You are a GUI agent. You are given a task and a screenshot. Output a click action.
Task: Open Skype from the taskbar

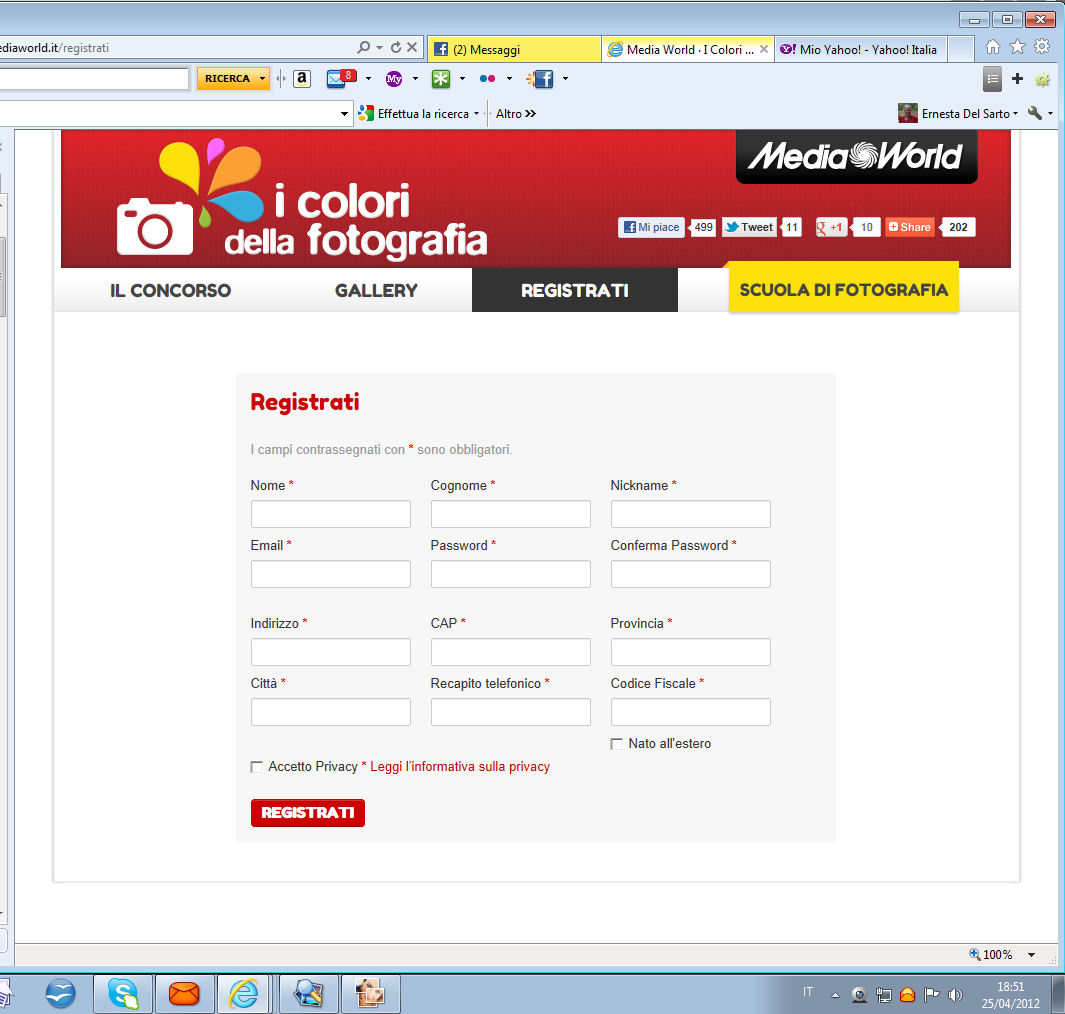[x=123, y=994]
